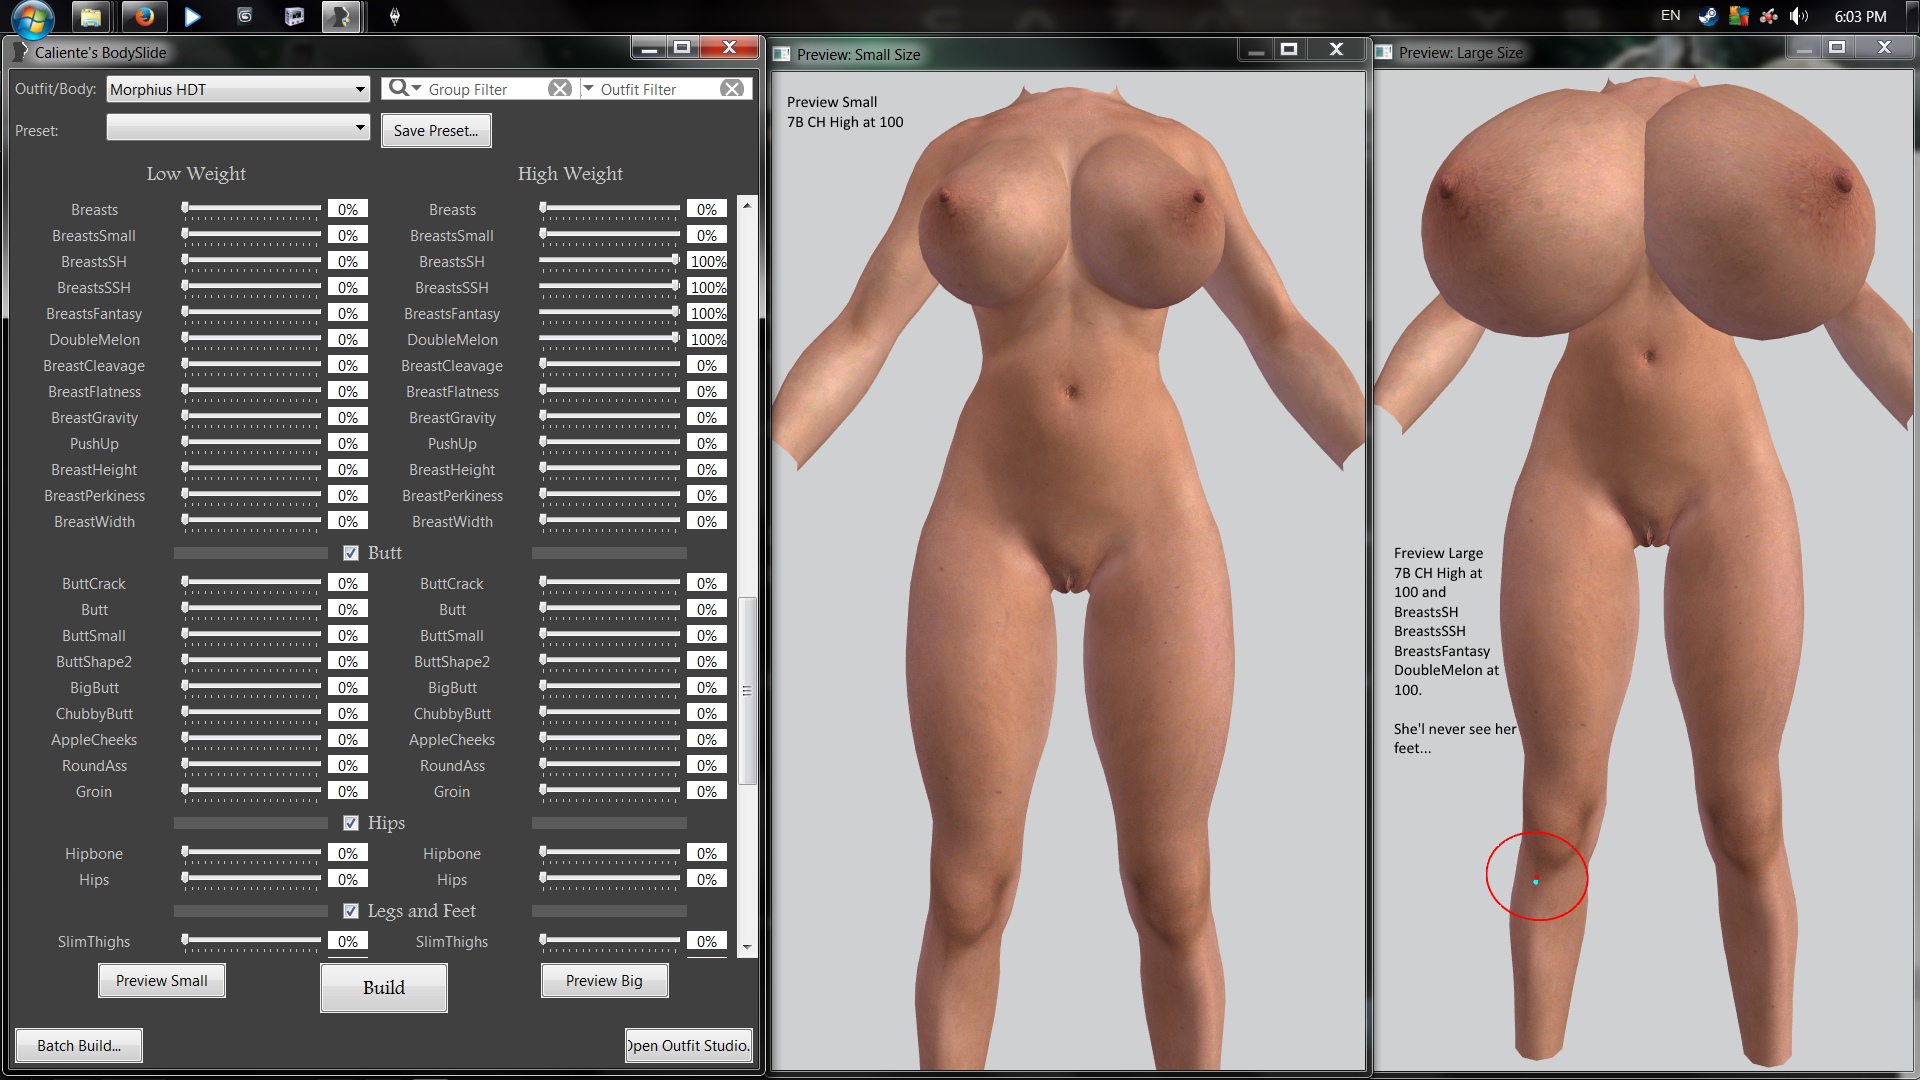Viewport: 1920px width, 1080px height.
Task: Click the Steam icon in system tray
Action: point(1708,16)
